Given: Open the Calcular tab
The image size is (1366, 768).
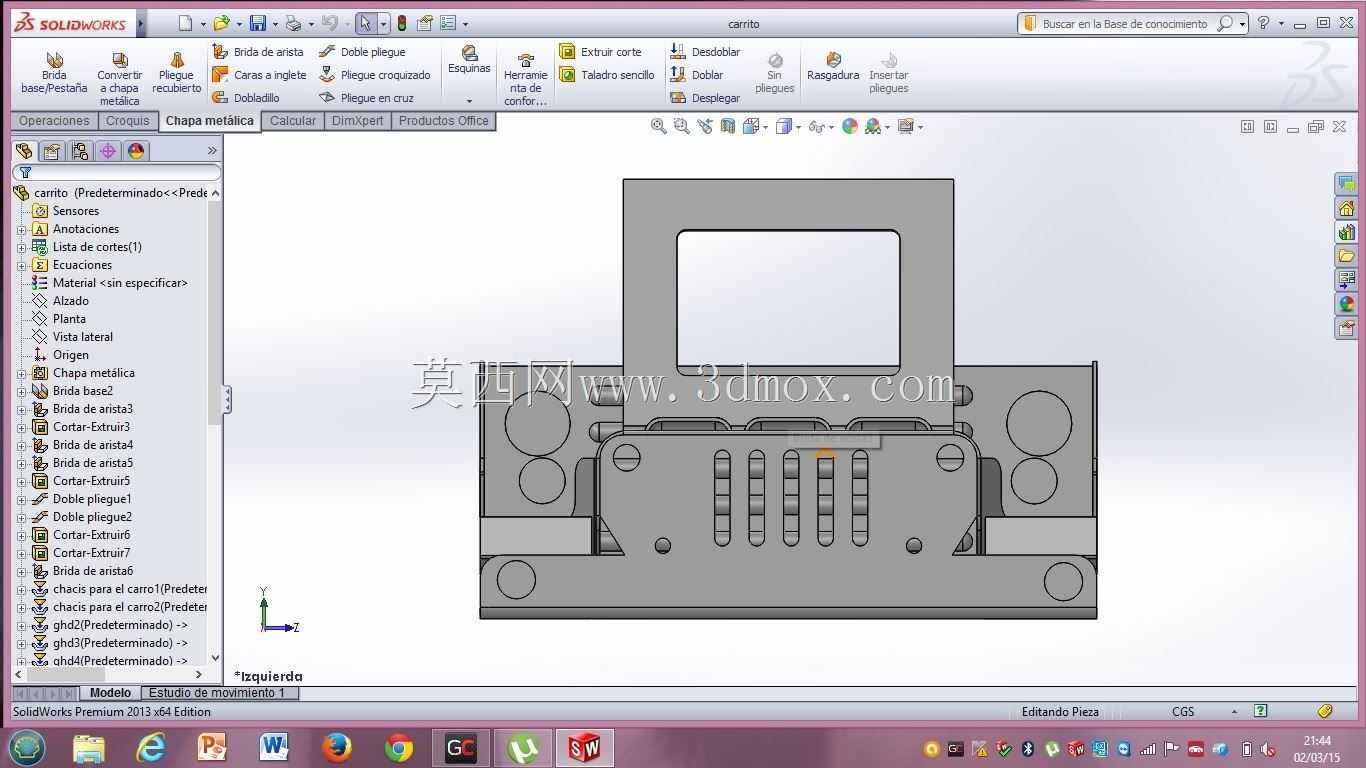Looking at the screenshot, I should pyautogui.click(x=293, y=121).
